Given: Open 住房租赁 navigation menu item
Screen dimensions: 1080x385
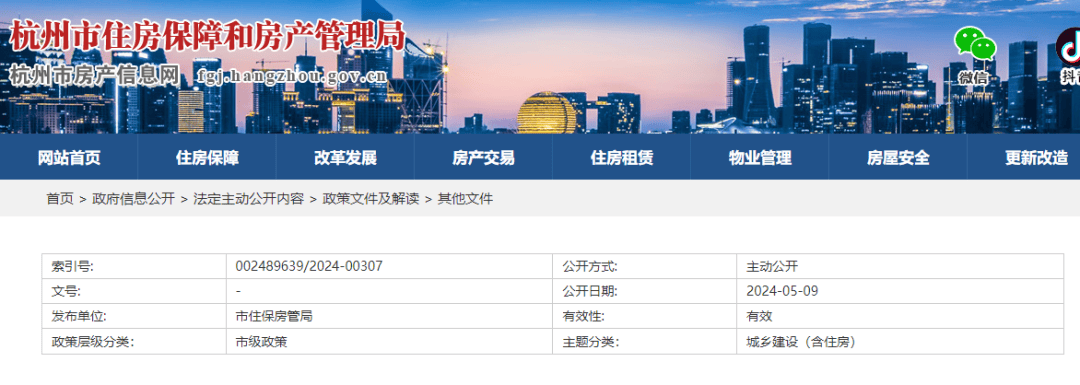Looking at the screenshot, I should 622,158.
